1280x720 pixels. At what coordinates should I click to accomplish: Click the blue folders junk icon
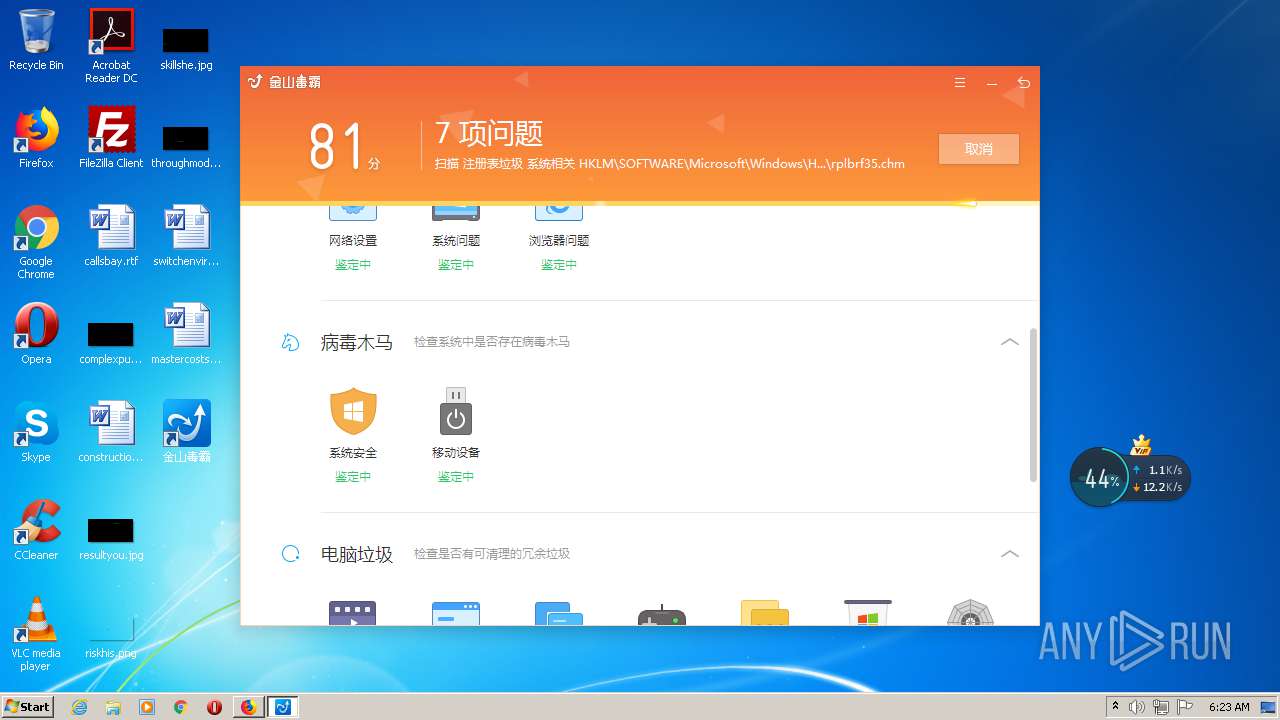(x=559, y=613)
